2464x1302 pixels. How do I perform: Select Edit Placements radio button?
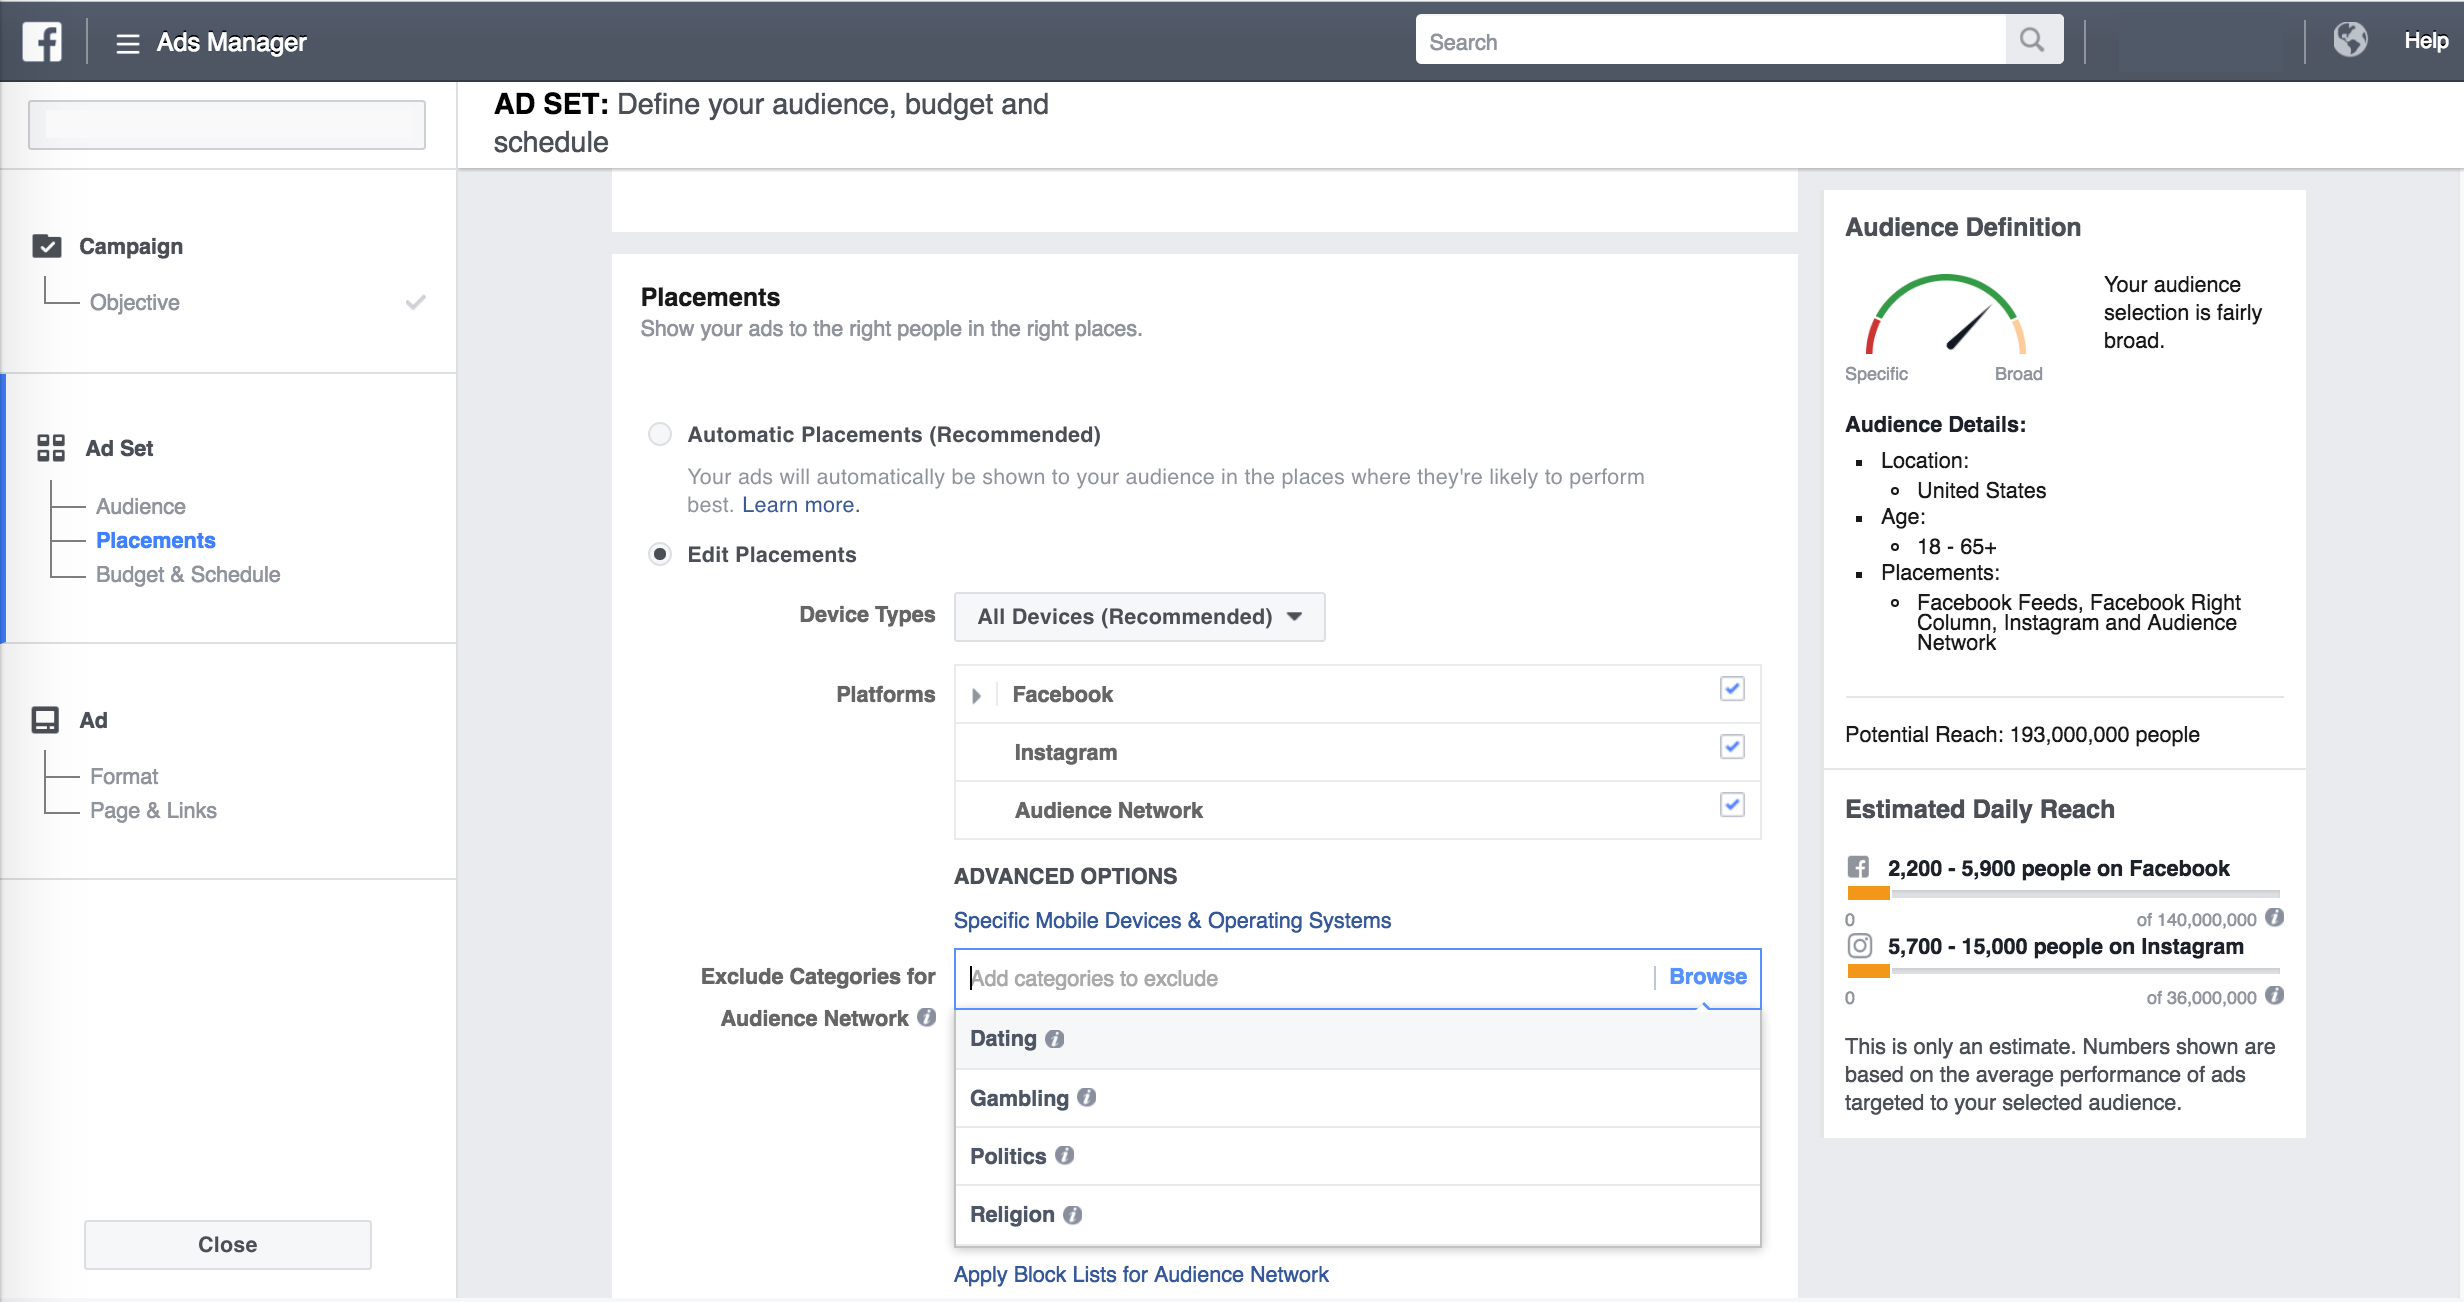coord(660,554)
